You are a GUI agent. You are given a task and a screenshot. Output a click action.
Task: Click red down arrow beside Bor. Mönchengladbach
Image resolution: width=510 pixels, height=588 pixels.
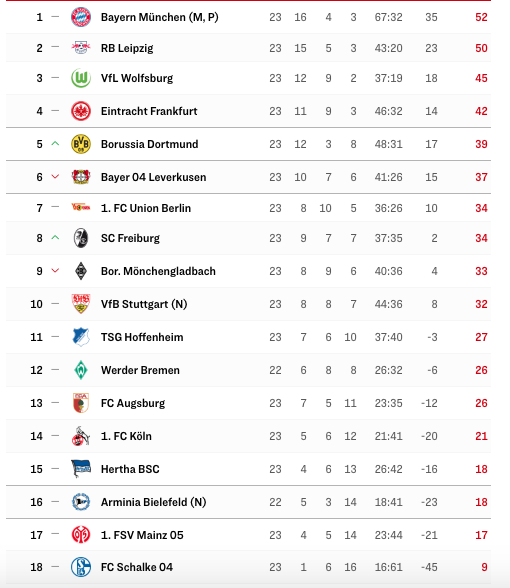pos(55,271)
